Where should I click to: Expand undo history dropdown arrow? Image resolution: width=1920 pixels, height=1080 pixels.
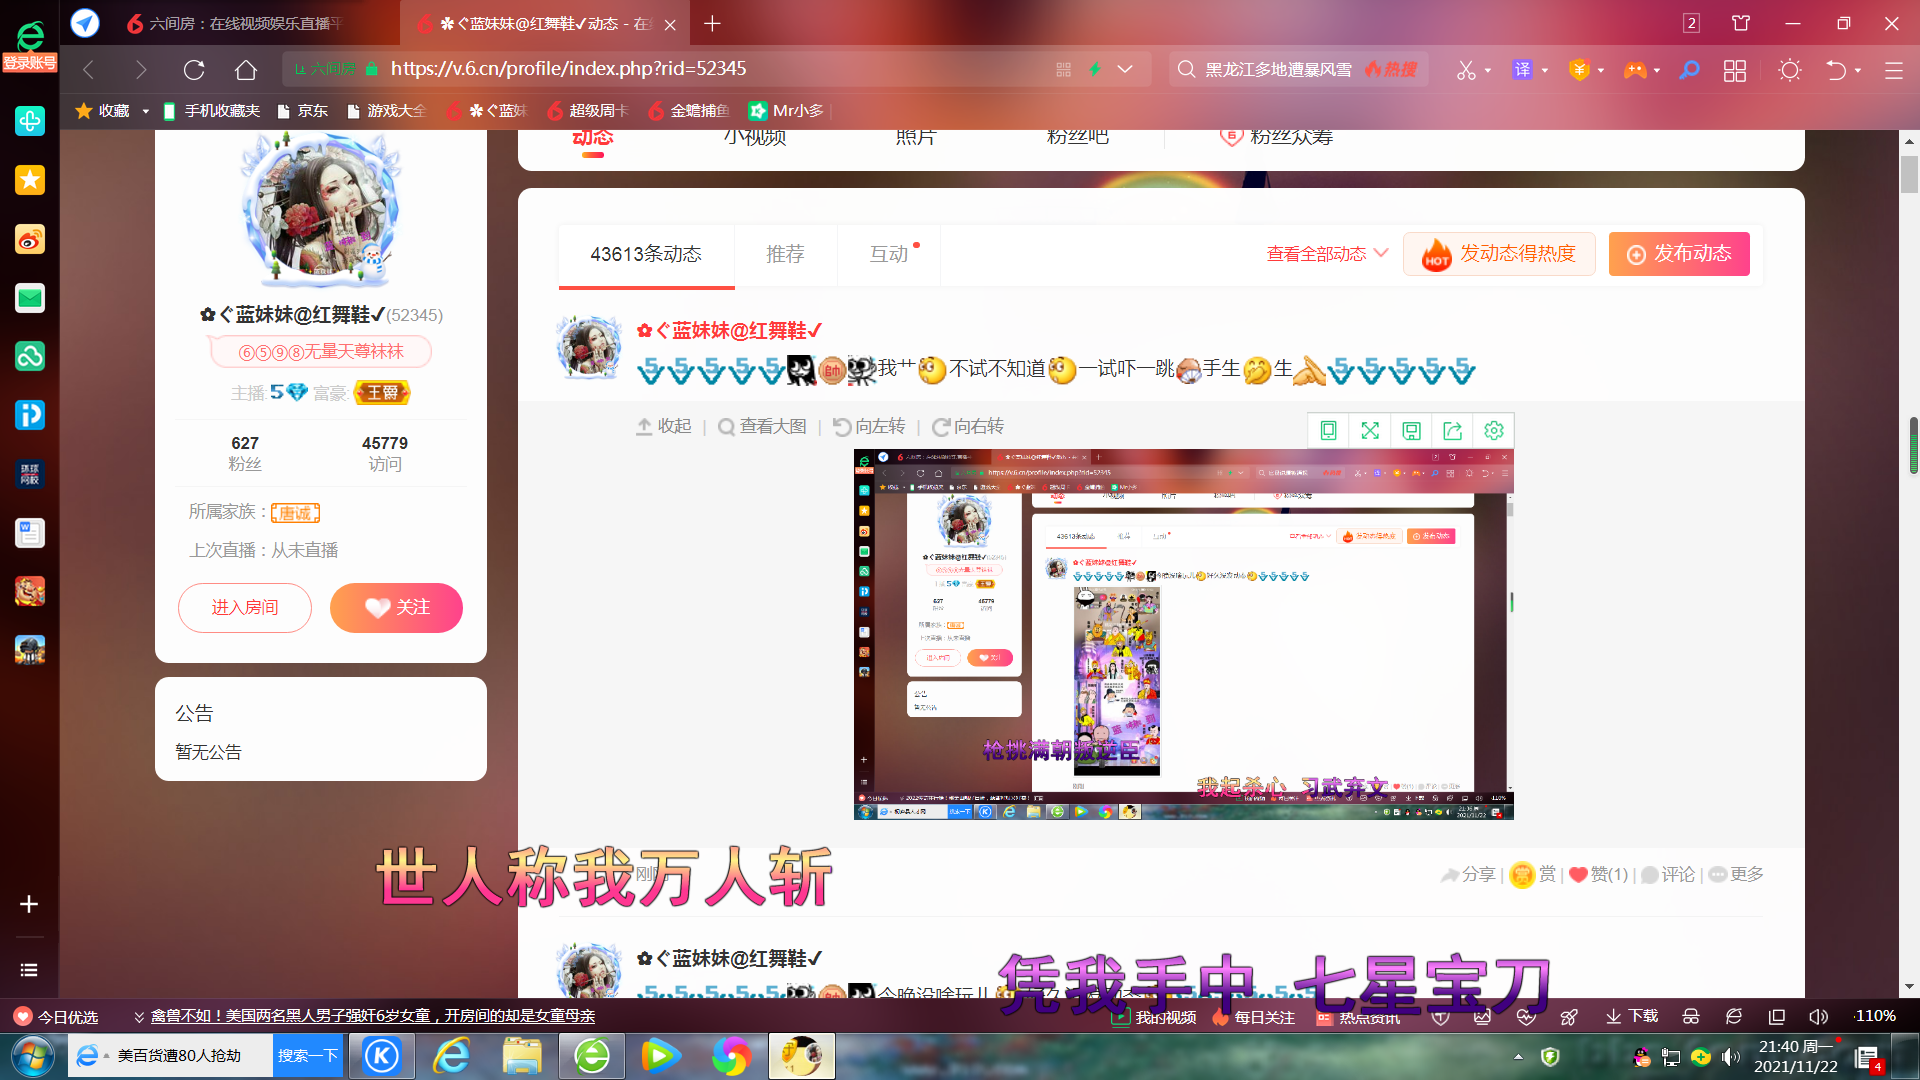tap(1858, 70)
